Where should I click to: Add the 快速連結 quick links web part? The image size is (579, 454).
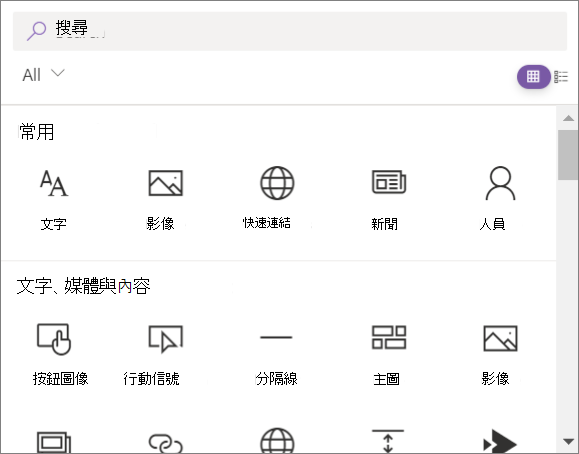coord(277,198)
